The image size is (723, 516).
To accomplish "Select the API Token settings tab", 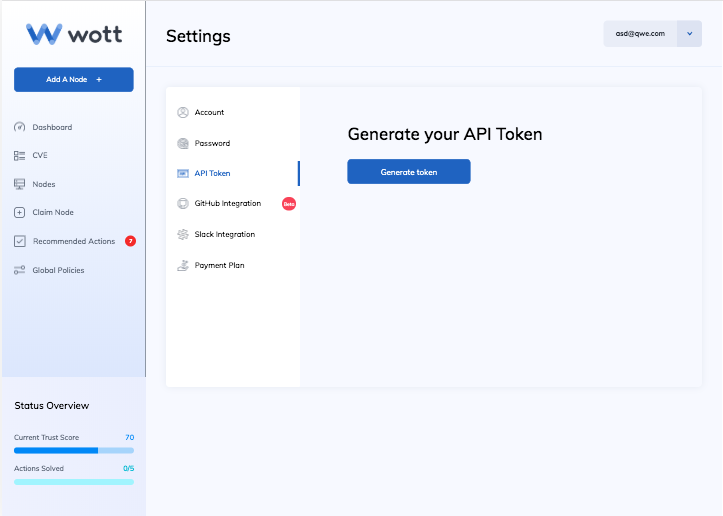I will tap(212, 173).
